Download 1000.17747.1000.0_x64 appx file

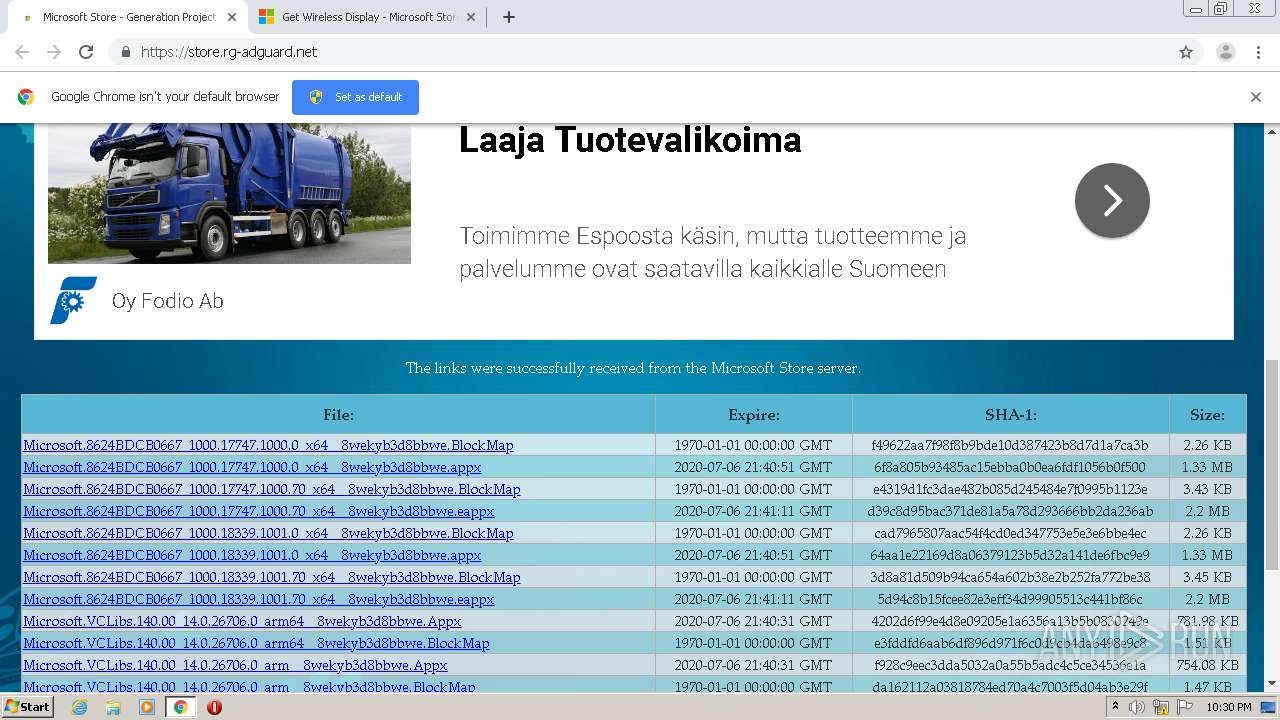[252, 467]
